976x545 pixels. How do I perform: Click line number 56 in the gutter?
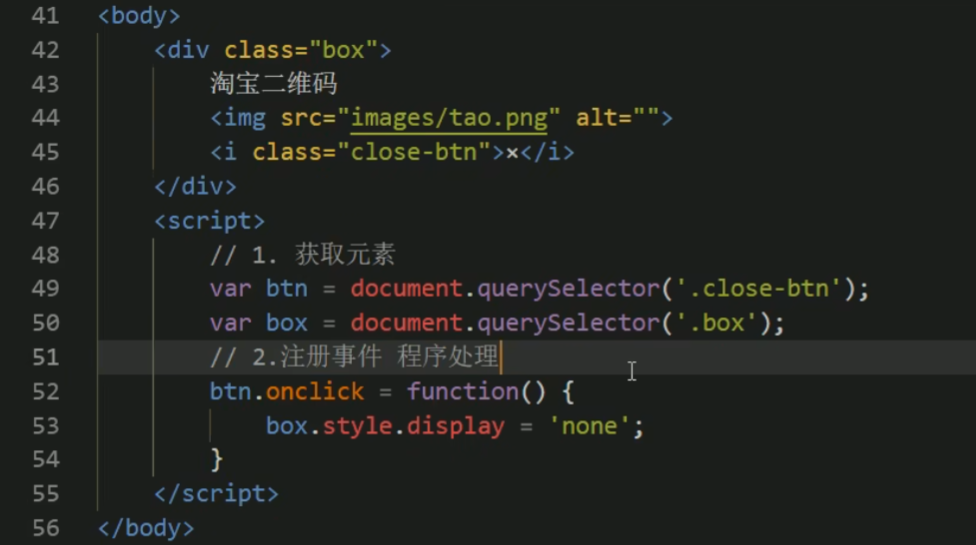coord(45,528)
